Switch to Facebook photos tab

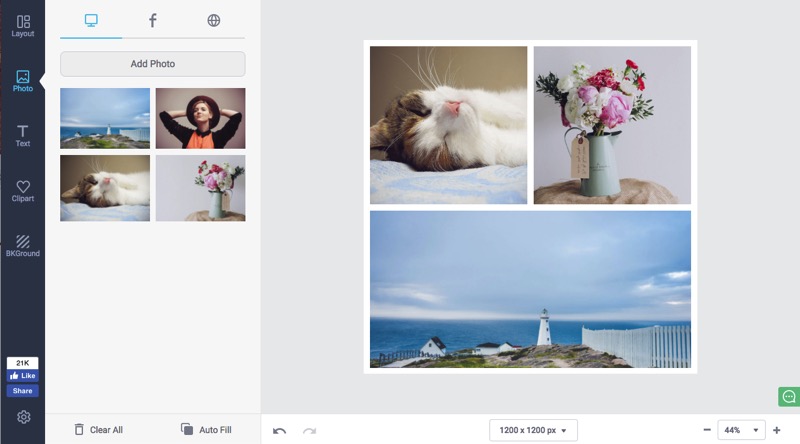pyautogui.click(x=153, y=21)
